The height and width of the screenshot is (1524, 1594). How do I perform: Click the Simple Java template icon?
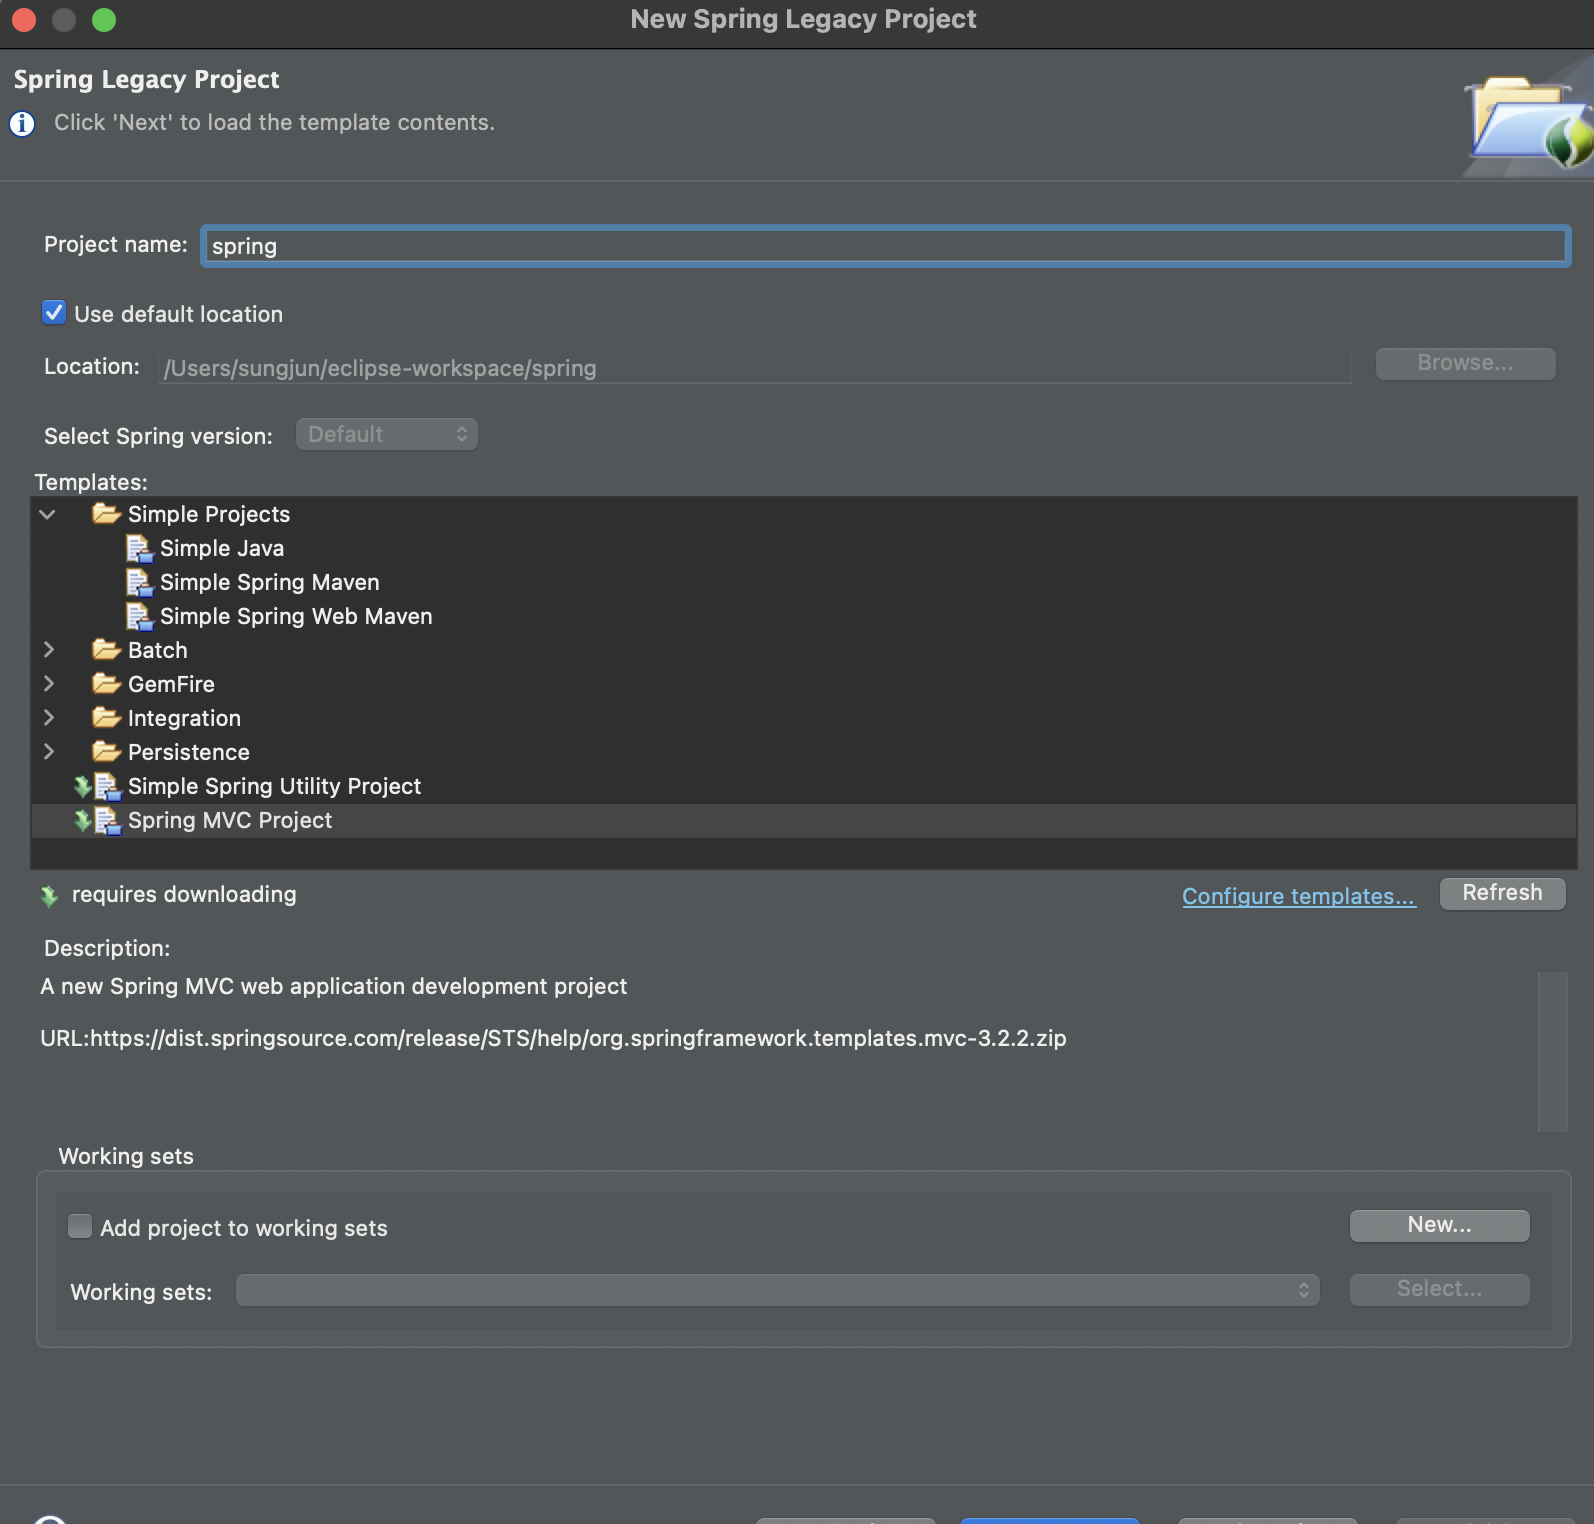[x=139, y=548]
